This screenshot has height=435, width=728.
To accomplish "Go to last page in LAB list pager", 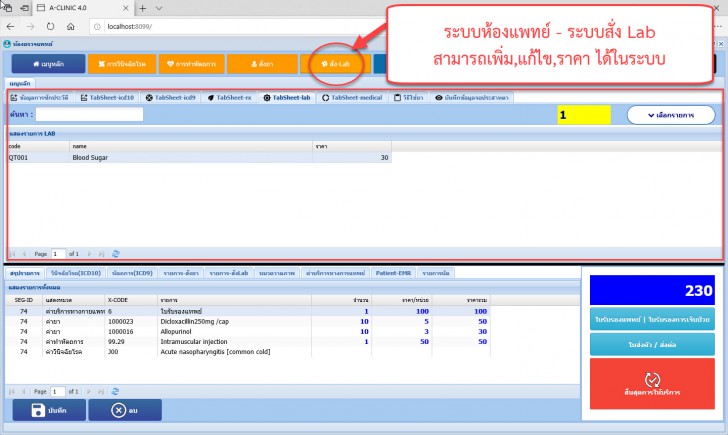I will pos(101,254).
